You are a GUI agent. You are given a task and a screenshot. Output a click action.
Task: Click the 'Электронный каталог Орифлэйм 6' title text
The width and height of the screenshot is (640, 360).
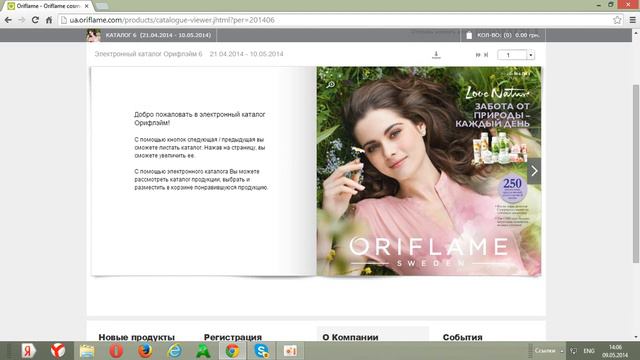[x=149, y=54]
